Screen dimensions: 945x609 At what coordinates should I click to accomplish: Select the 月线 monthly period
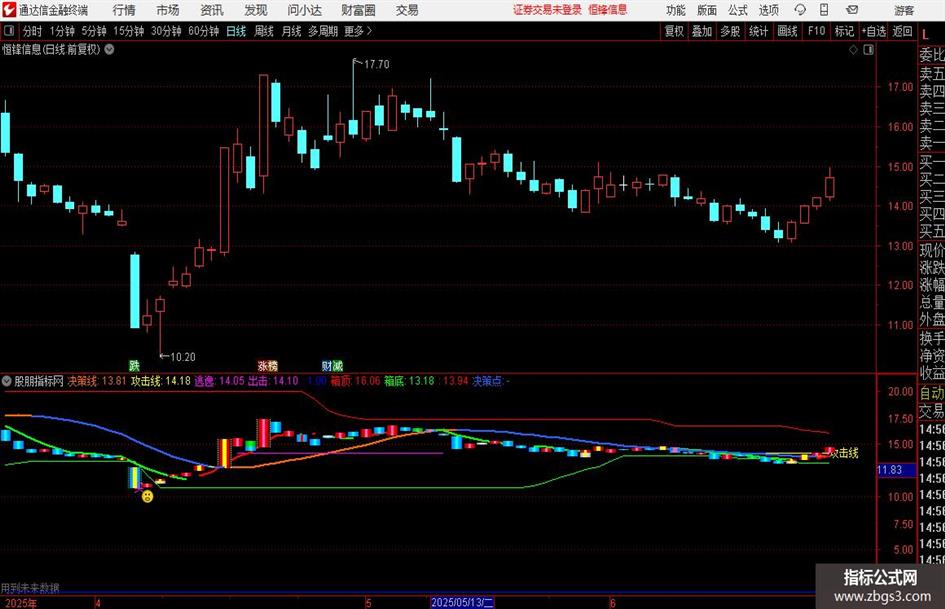292,31
